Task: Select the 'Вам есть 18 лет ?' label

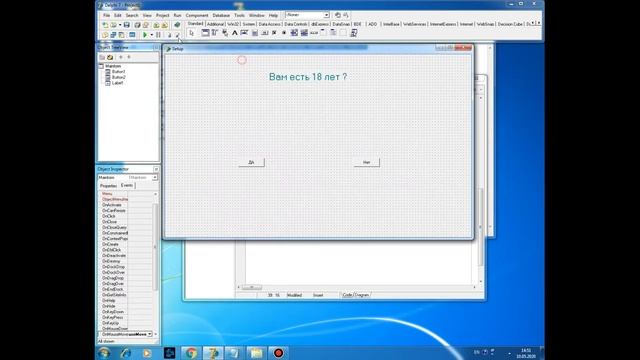Action: [308, 77]
